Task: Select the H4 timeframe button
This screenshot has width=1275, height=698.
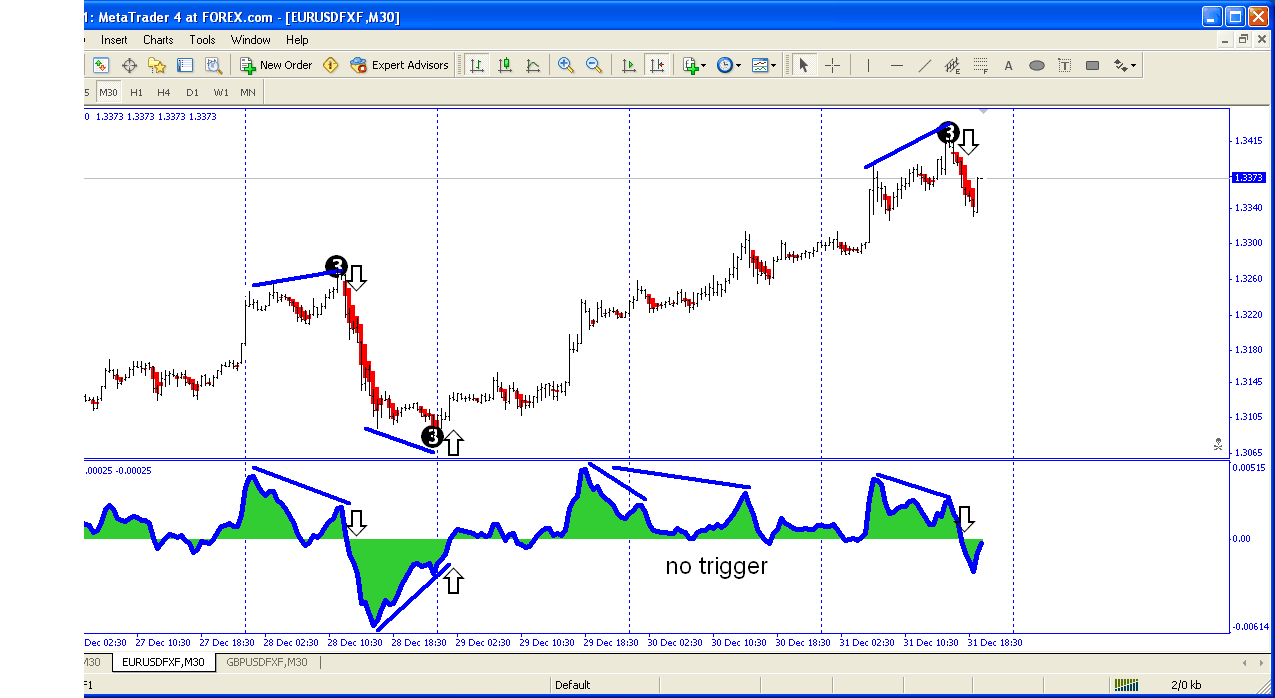Action: [164, 92]
